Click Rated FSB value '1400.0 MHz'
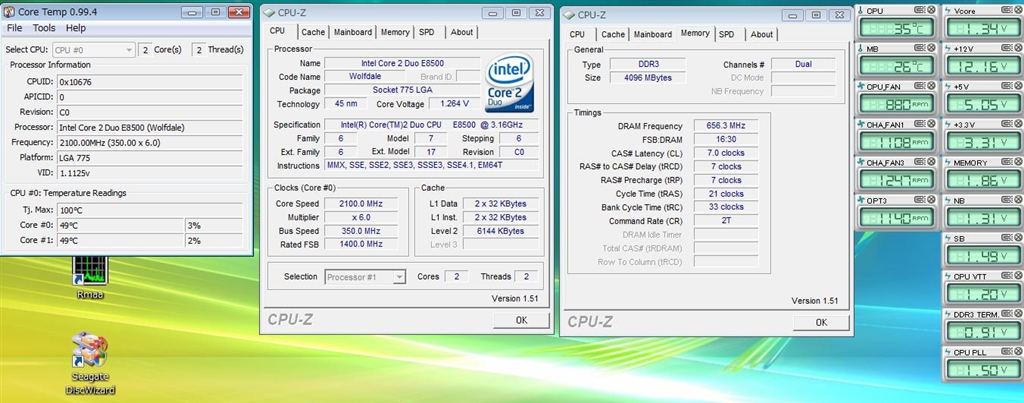Screen dimensions: 1024x403 360,244
